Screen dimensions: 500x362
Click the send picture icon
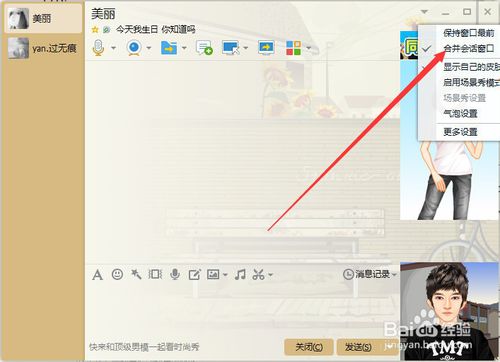point(213,274)
